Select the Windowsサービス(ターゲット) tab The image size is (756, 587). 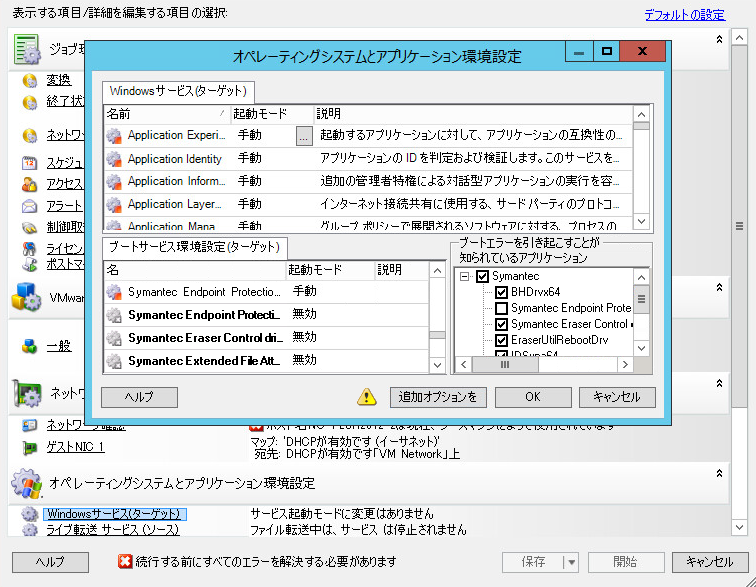click(x=178, y=91)
